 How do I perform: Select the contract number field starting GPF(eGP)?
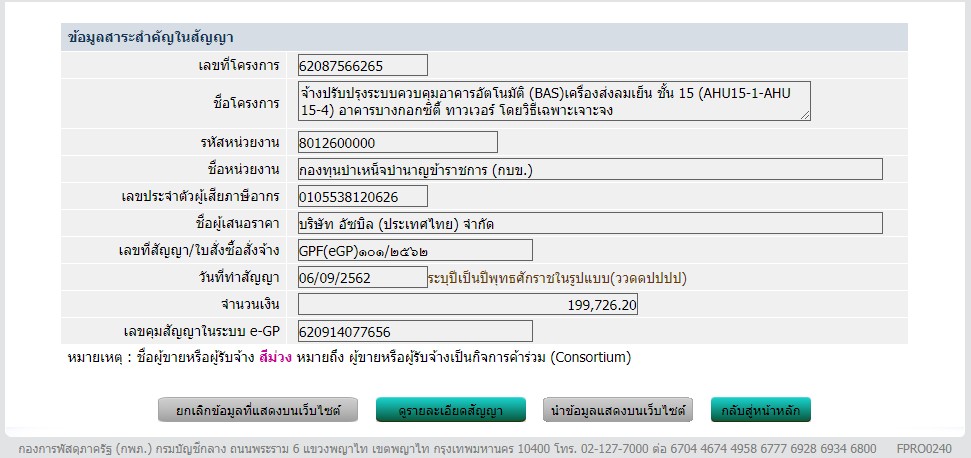click(414, 250)
